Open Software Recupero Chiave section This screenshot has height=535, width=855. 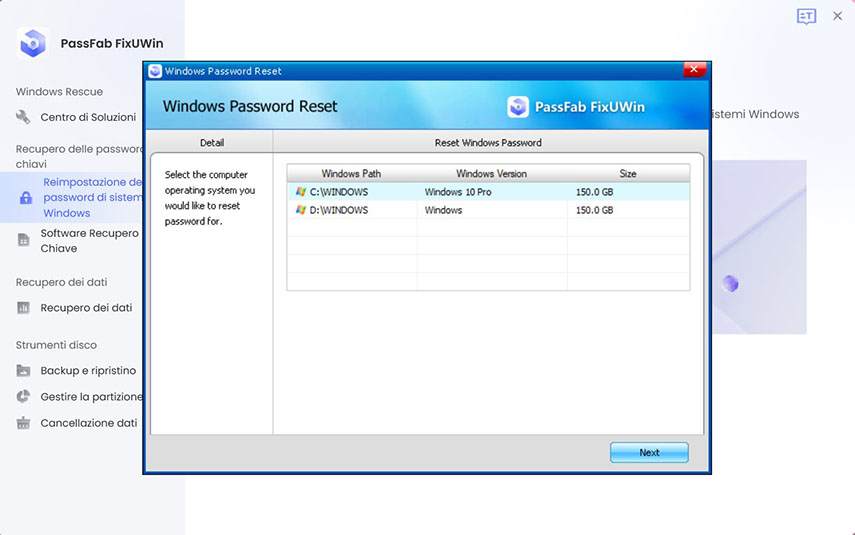(x=89, y=241)
